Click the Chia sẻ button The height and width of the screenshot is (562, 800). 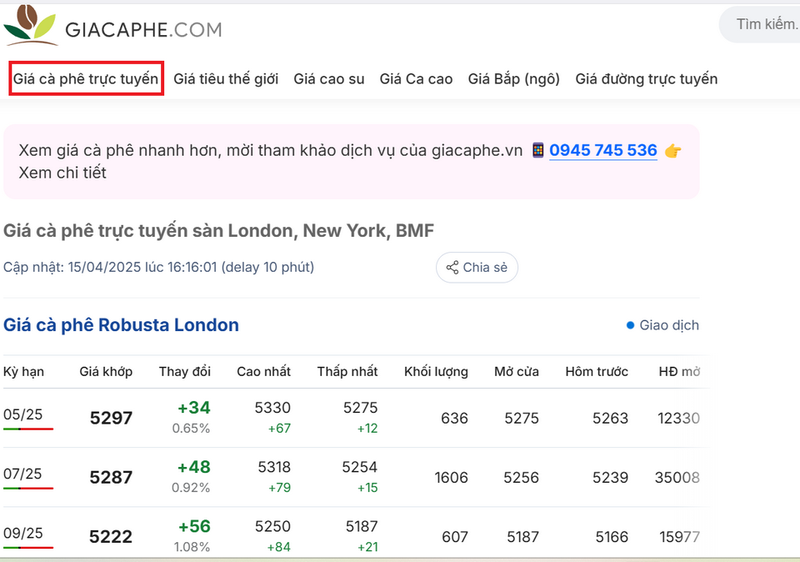pos(477,267)
